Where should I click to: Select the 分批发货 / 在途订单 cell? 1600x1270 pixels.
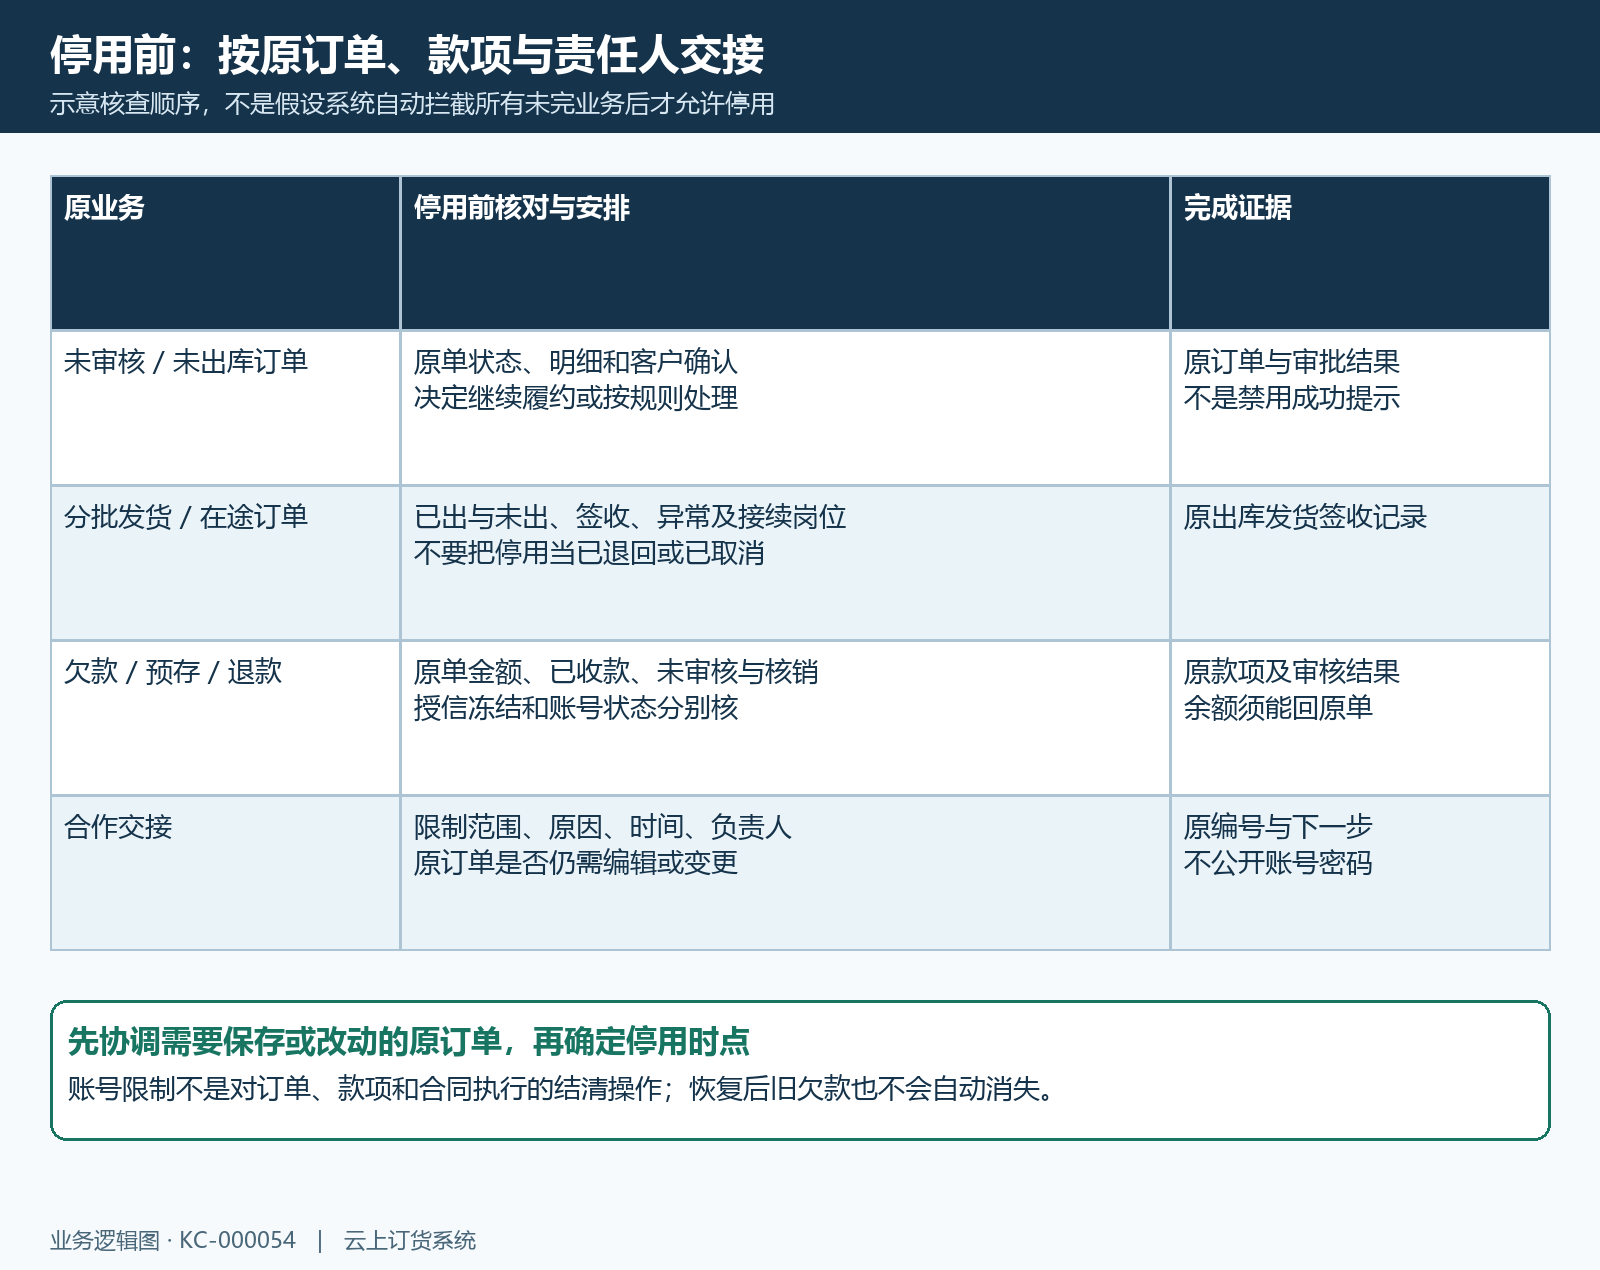pyautogui.click(x=226, y=563)
